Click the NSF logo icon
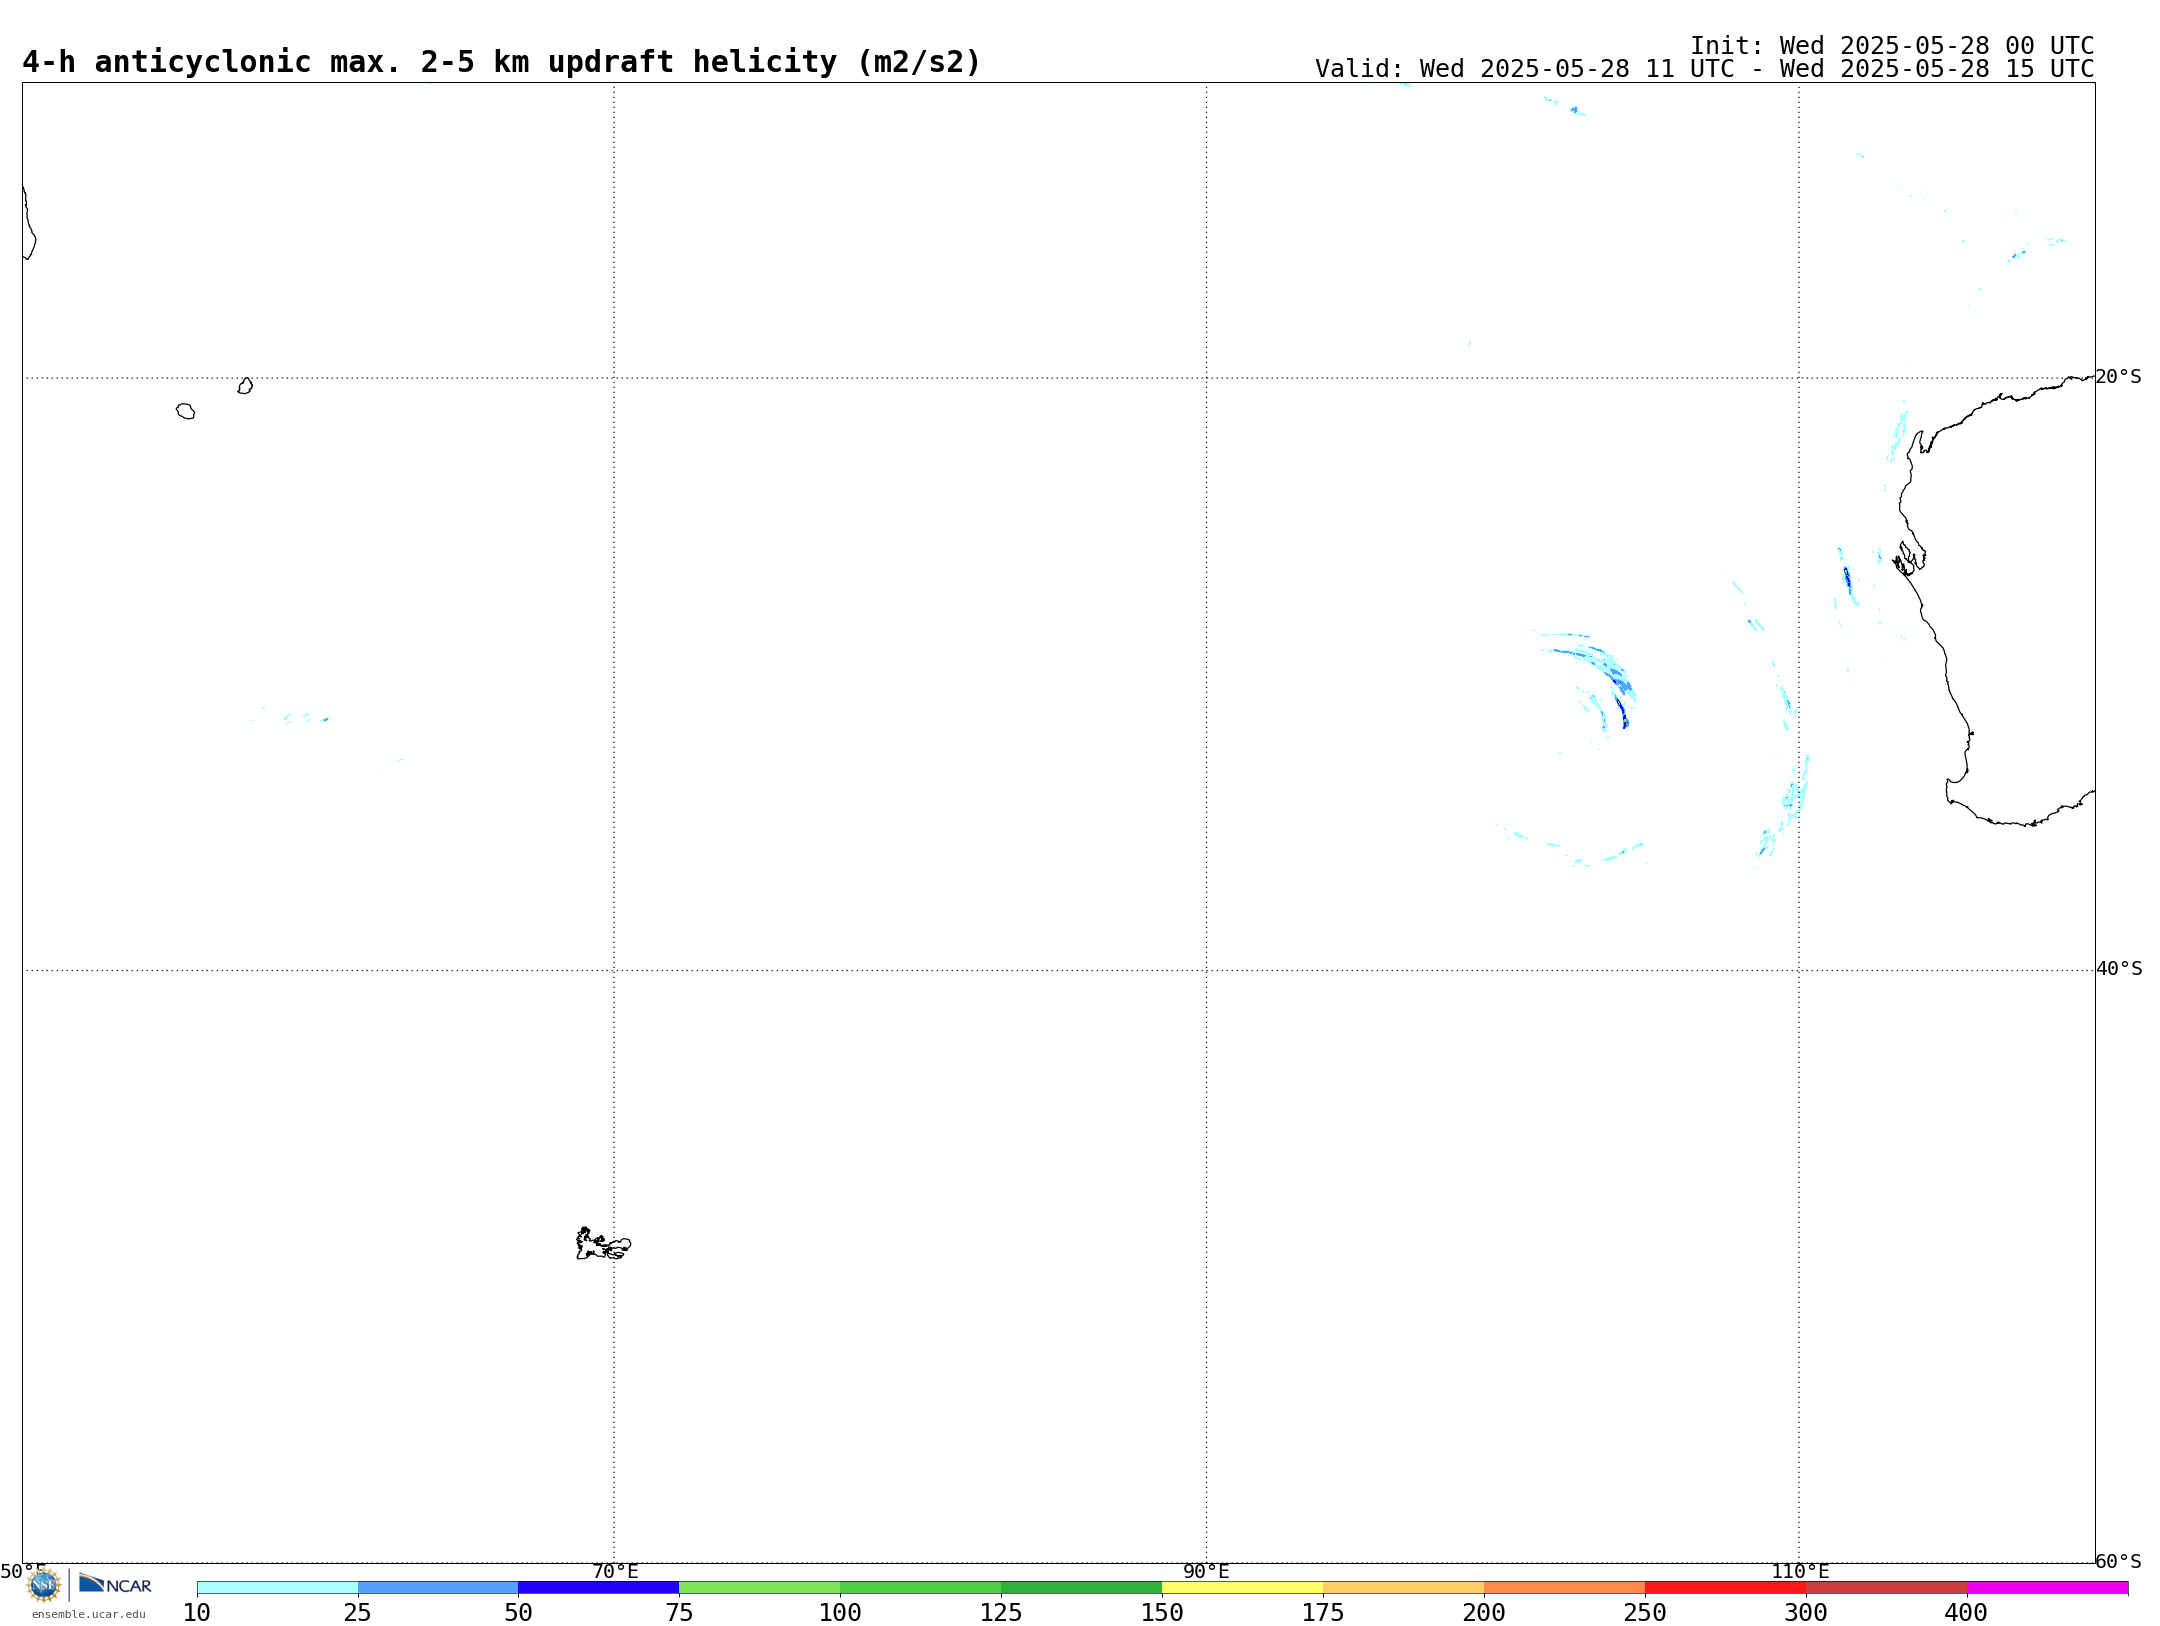 [44, 1585]
